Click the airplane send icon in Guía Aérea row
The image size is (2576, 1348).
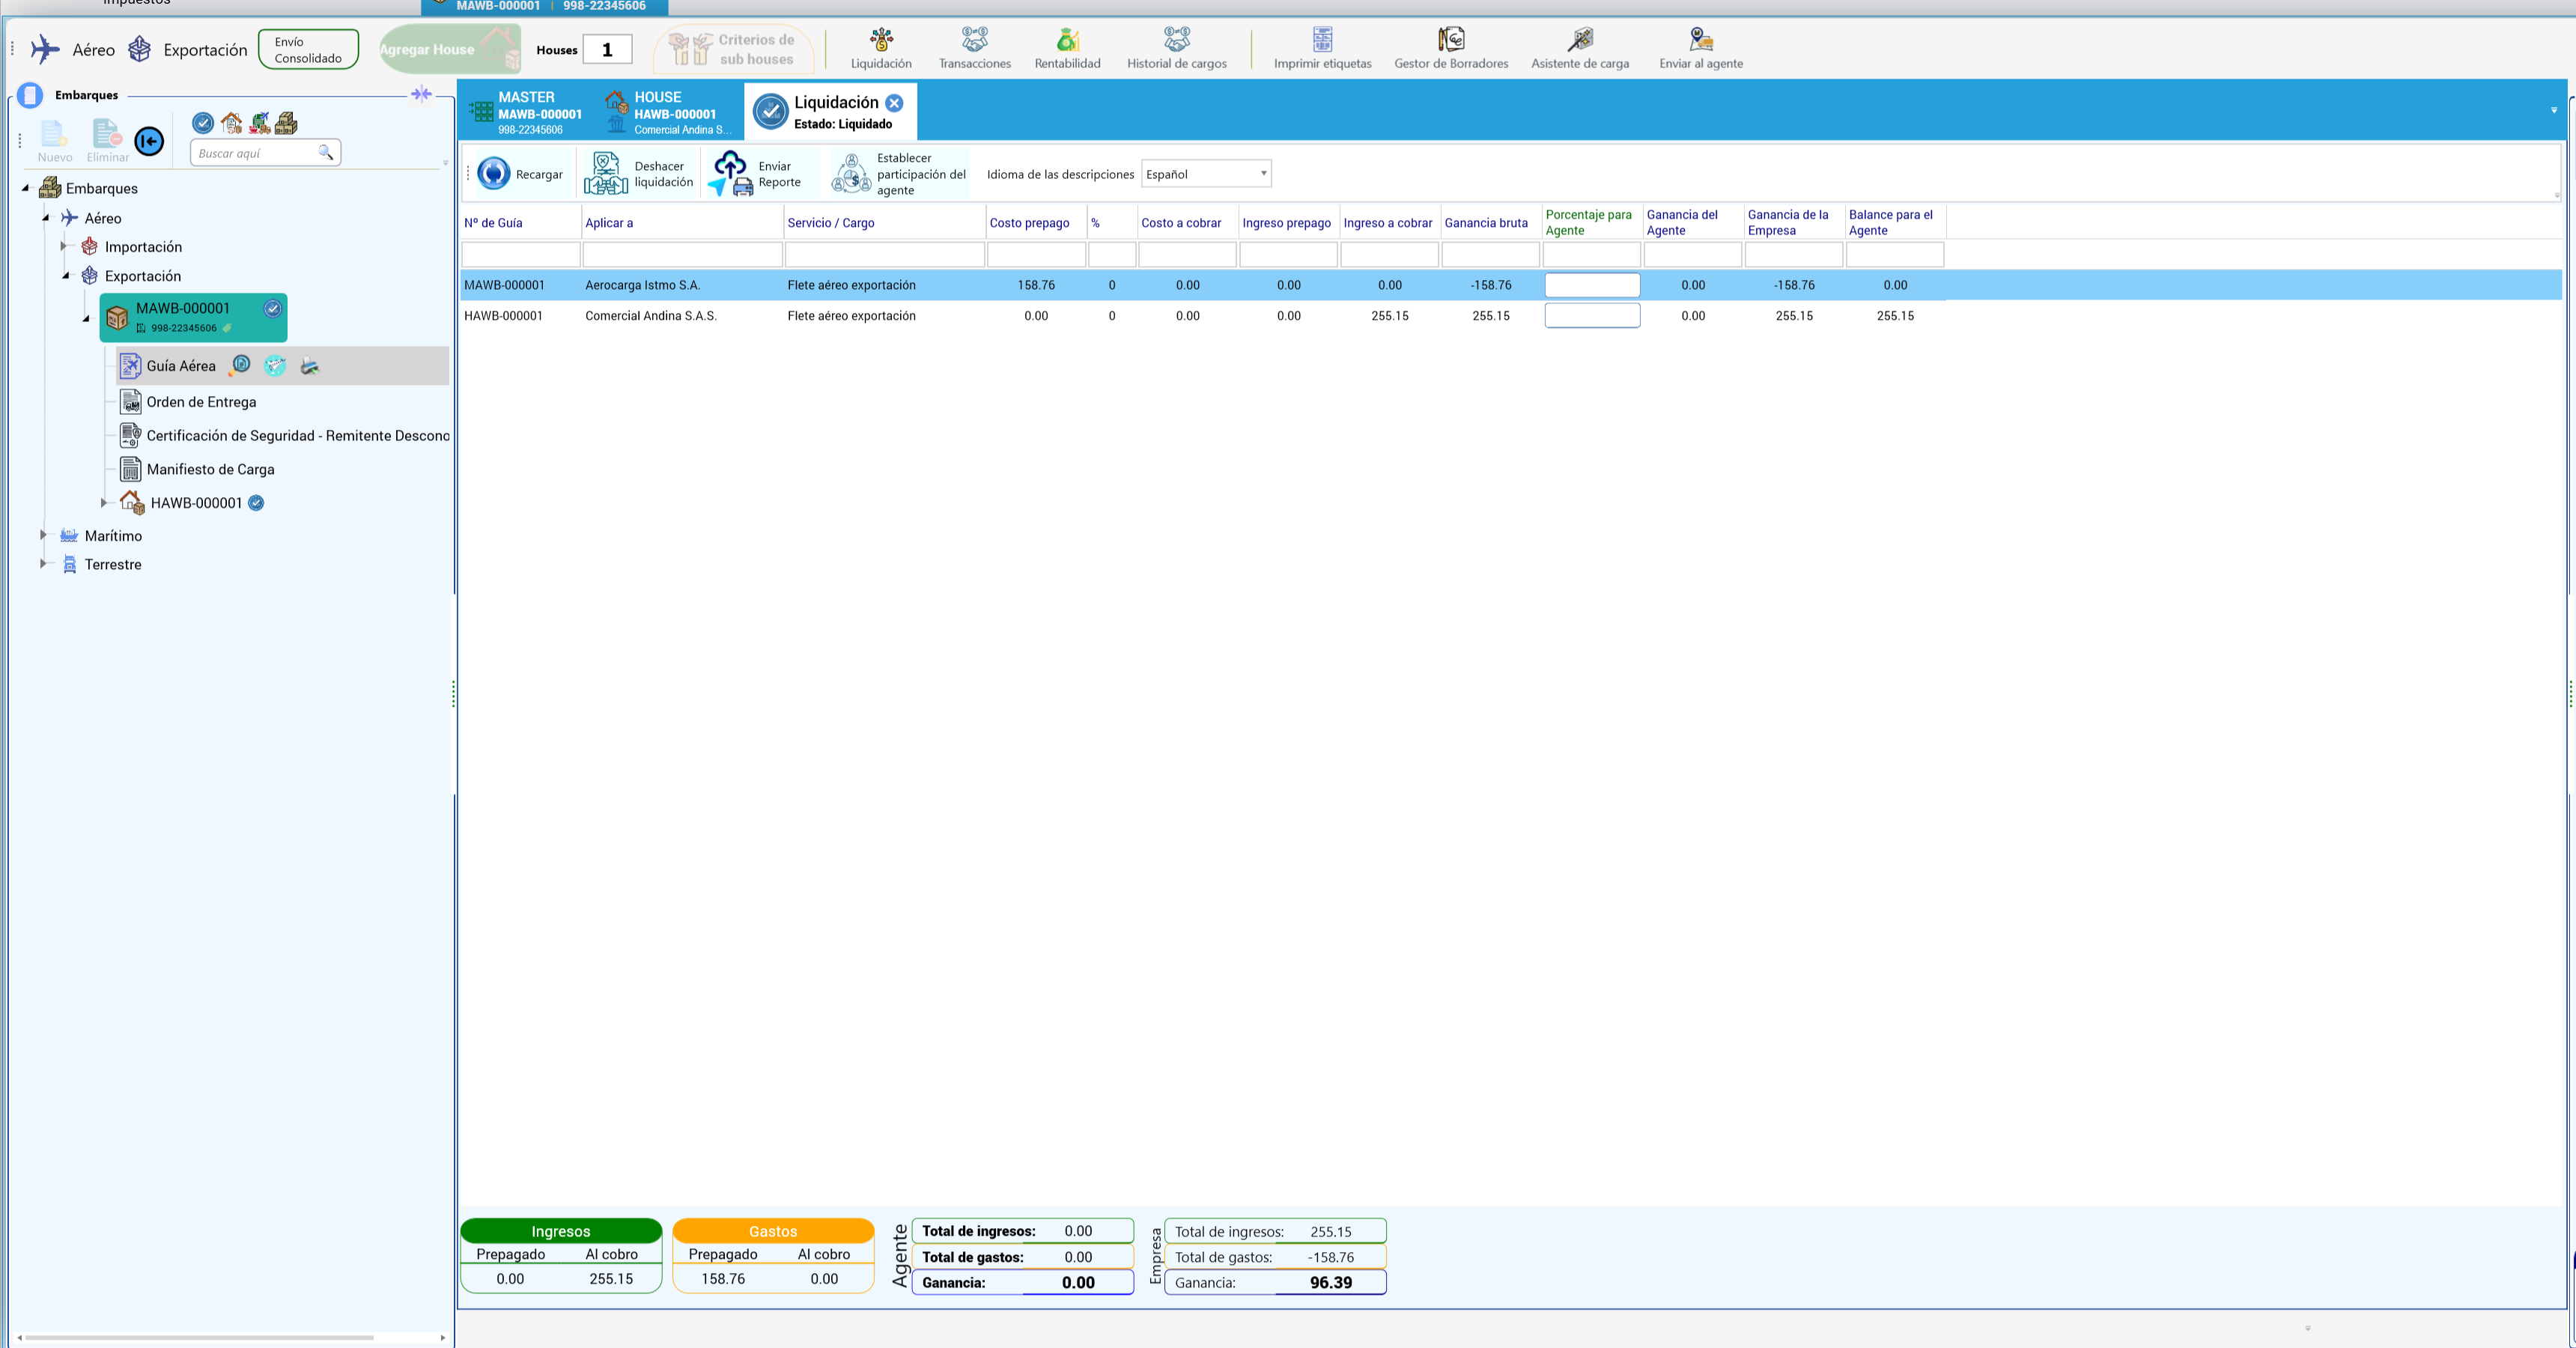[275, 367]
